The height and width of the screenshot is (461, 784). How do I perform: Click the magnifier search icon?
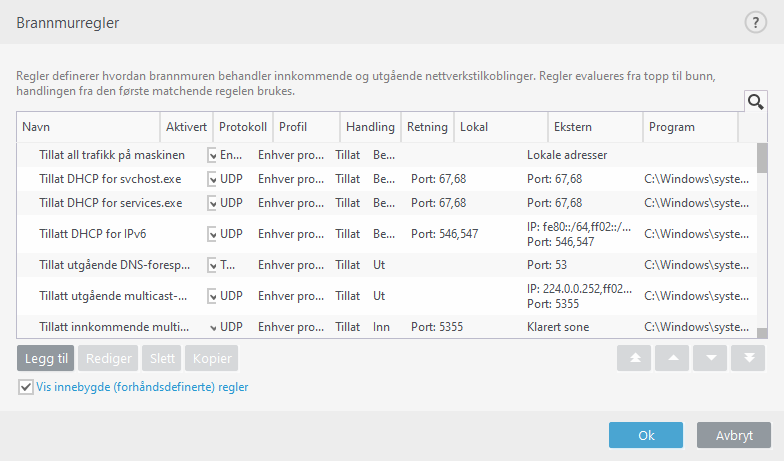(x=756, y=102)
